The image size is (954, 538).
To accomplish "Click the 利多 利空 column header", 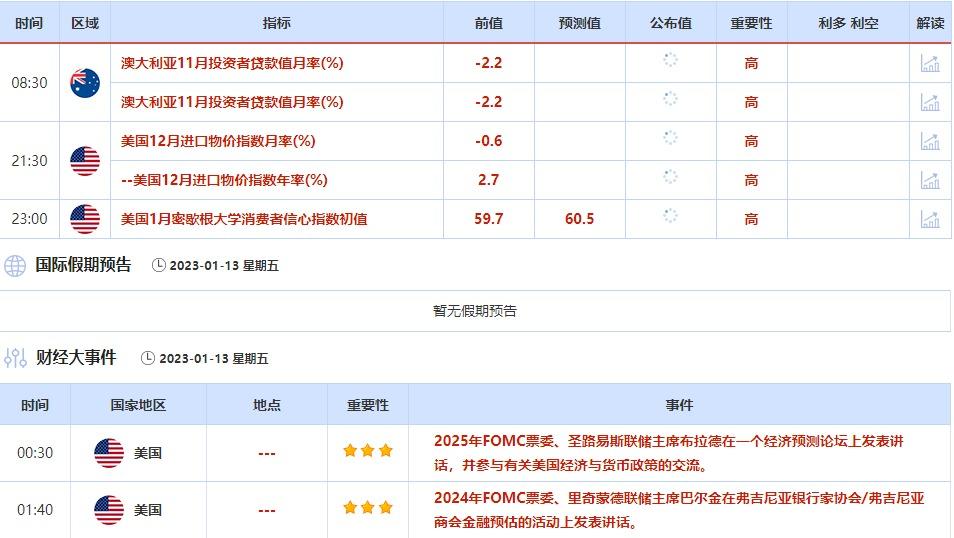I will pyautogui.click(x=848, y=23).
